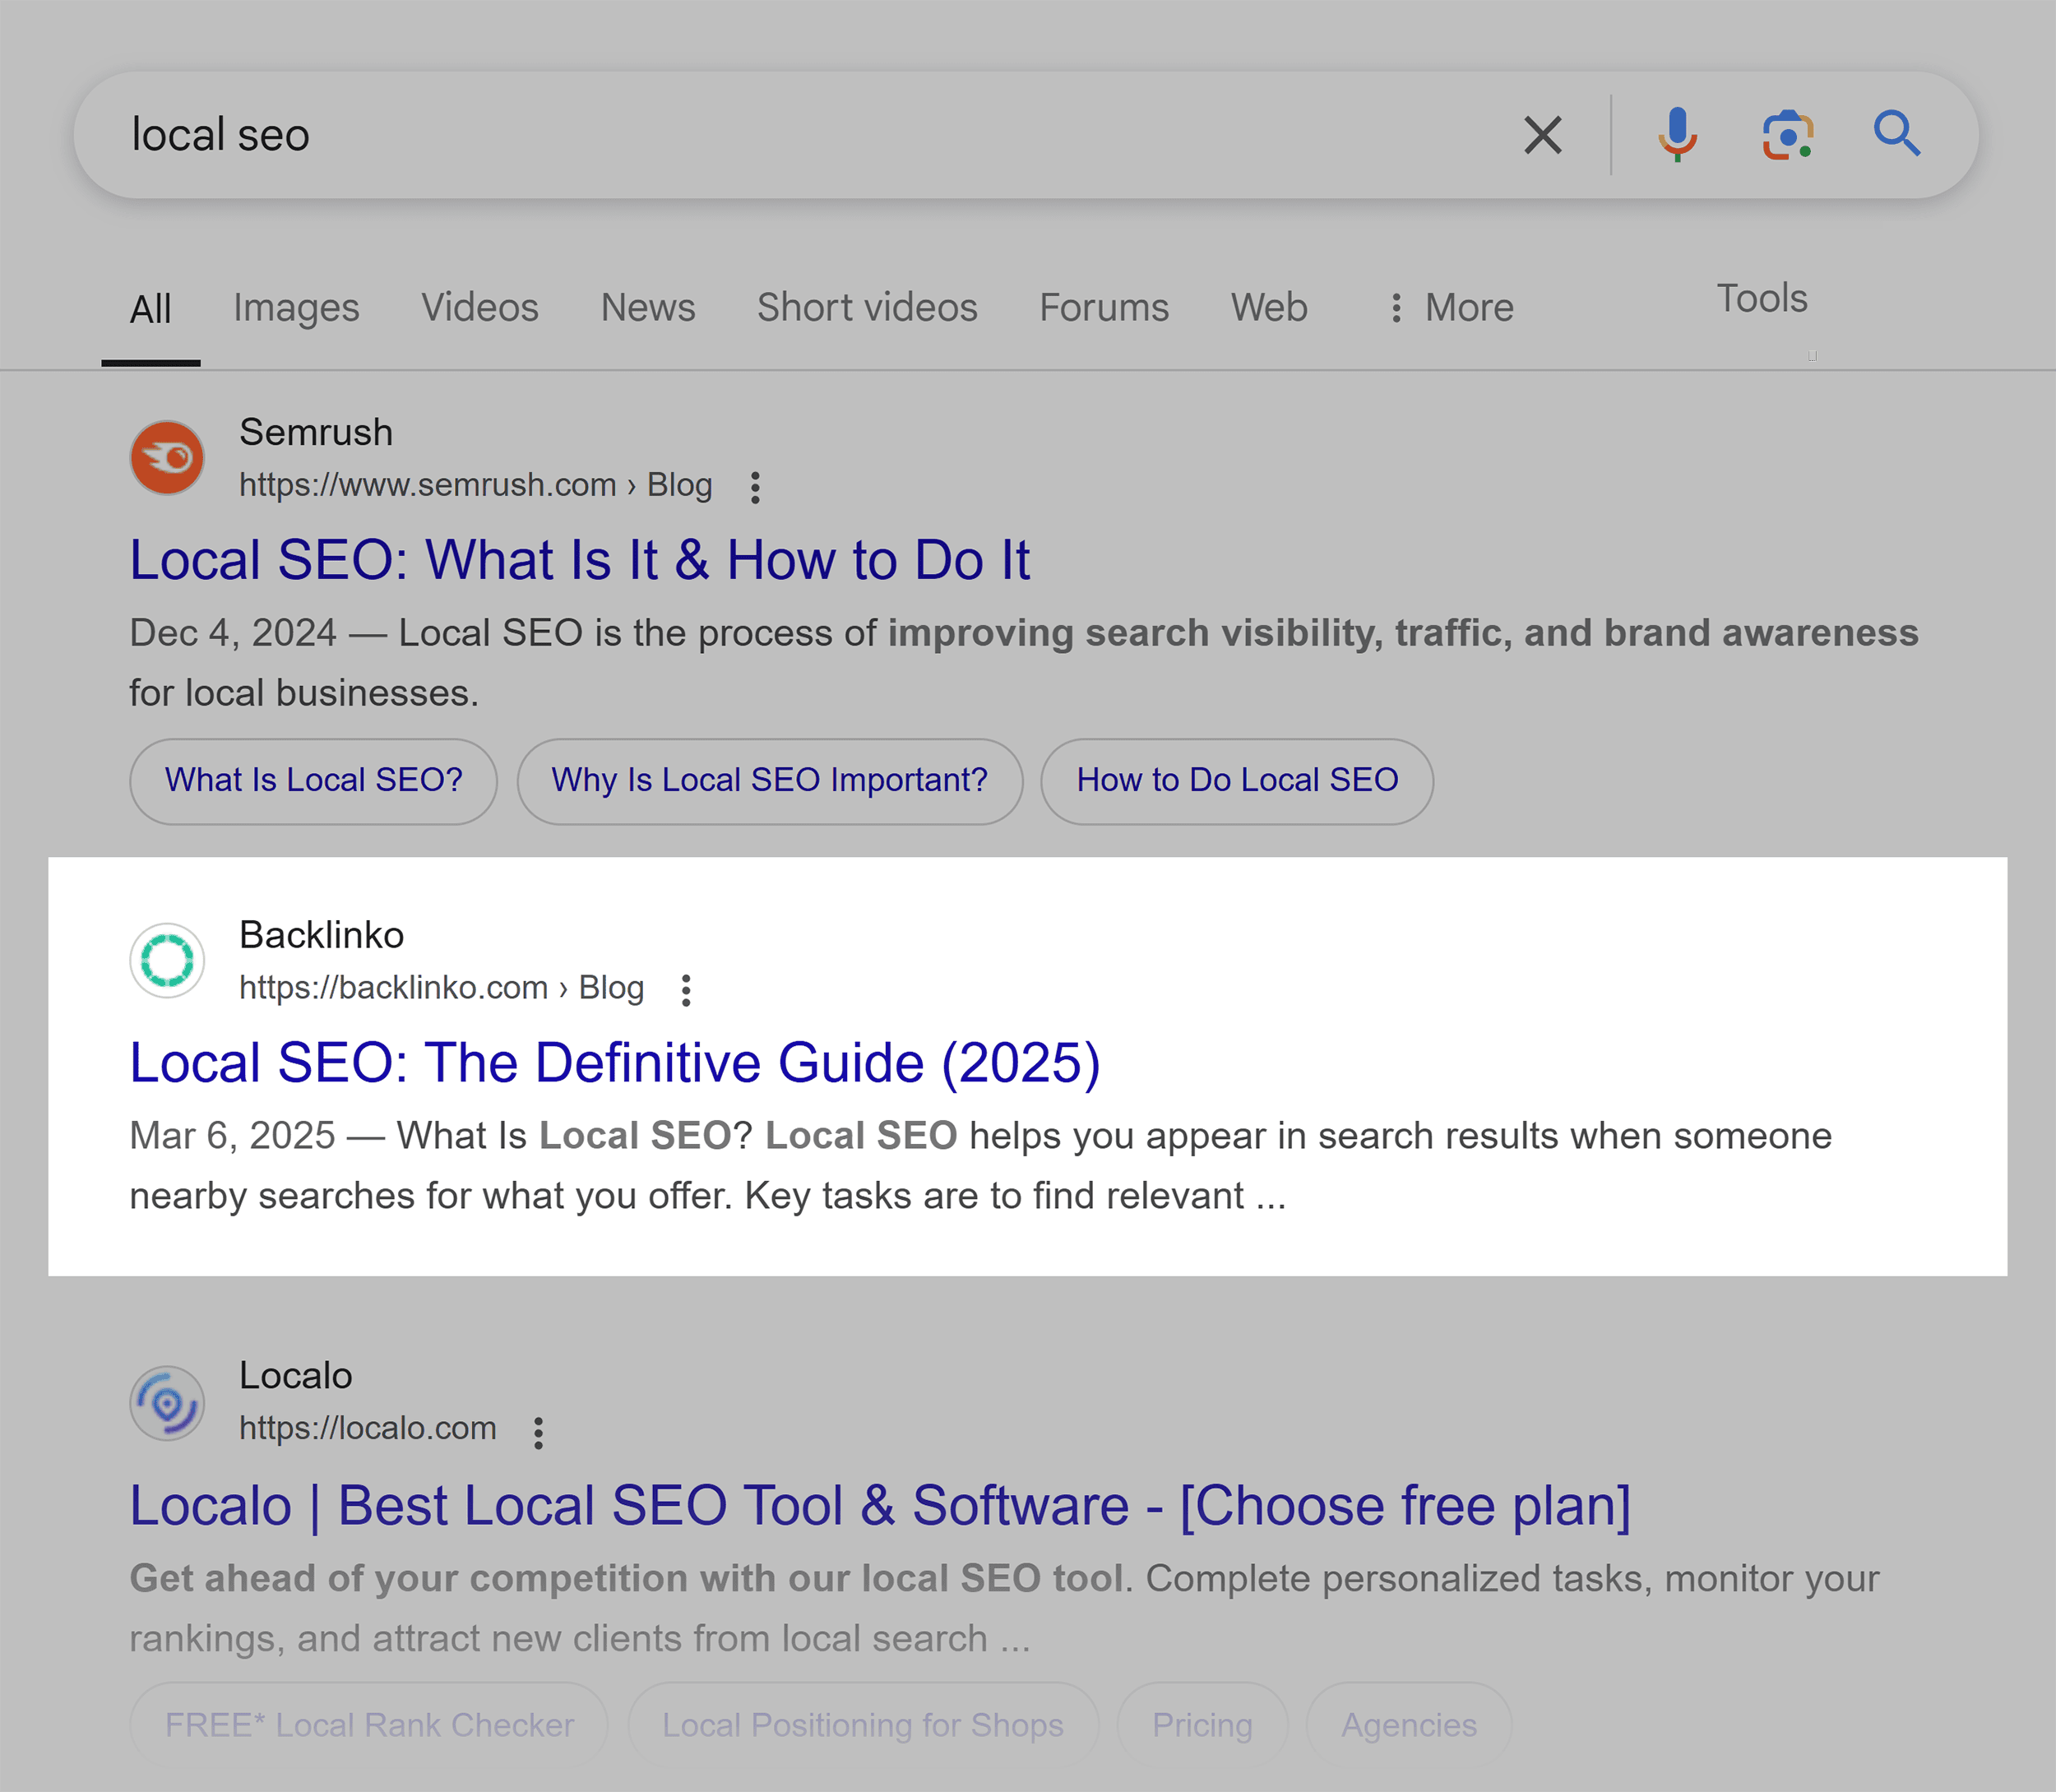2056x1792 pixels.
Task: Click the 'What Is Local SEO?' chip
Action: pyautogui.click(x=313, y=781)
